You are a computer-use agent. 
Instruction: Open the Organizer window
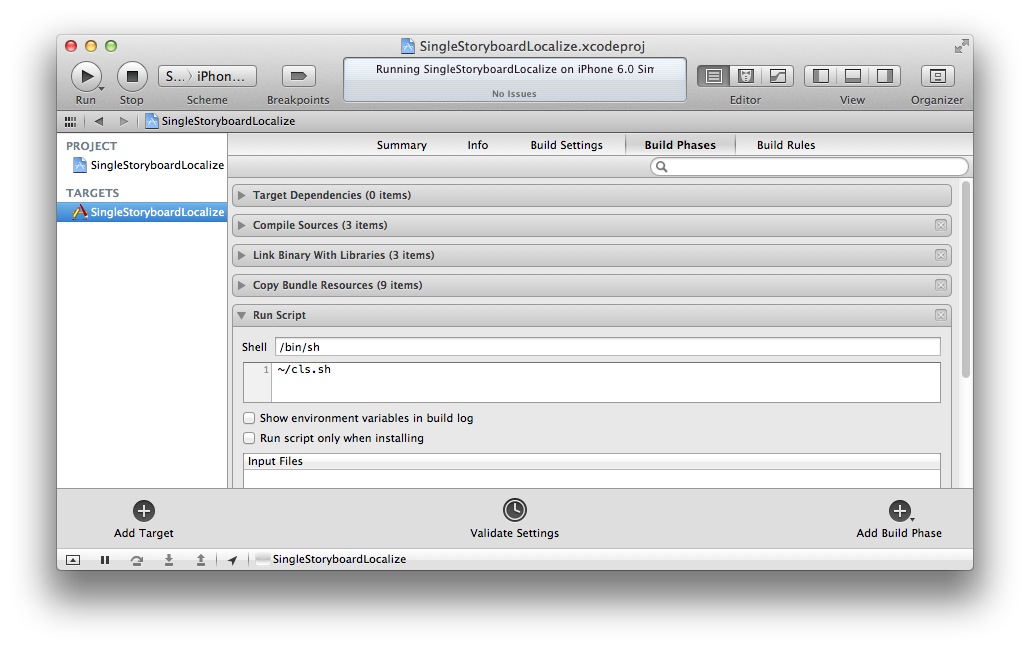click(x=937, y=76)
